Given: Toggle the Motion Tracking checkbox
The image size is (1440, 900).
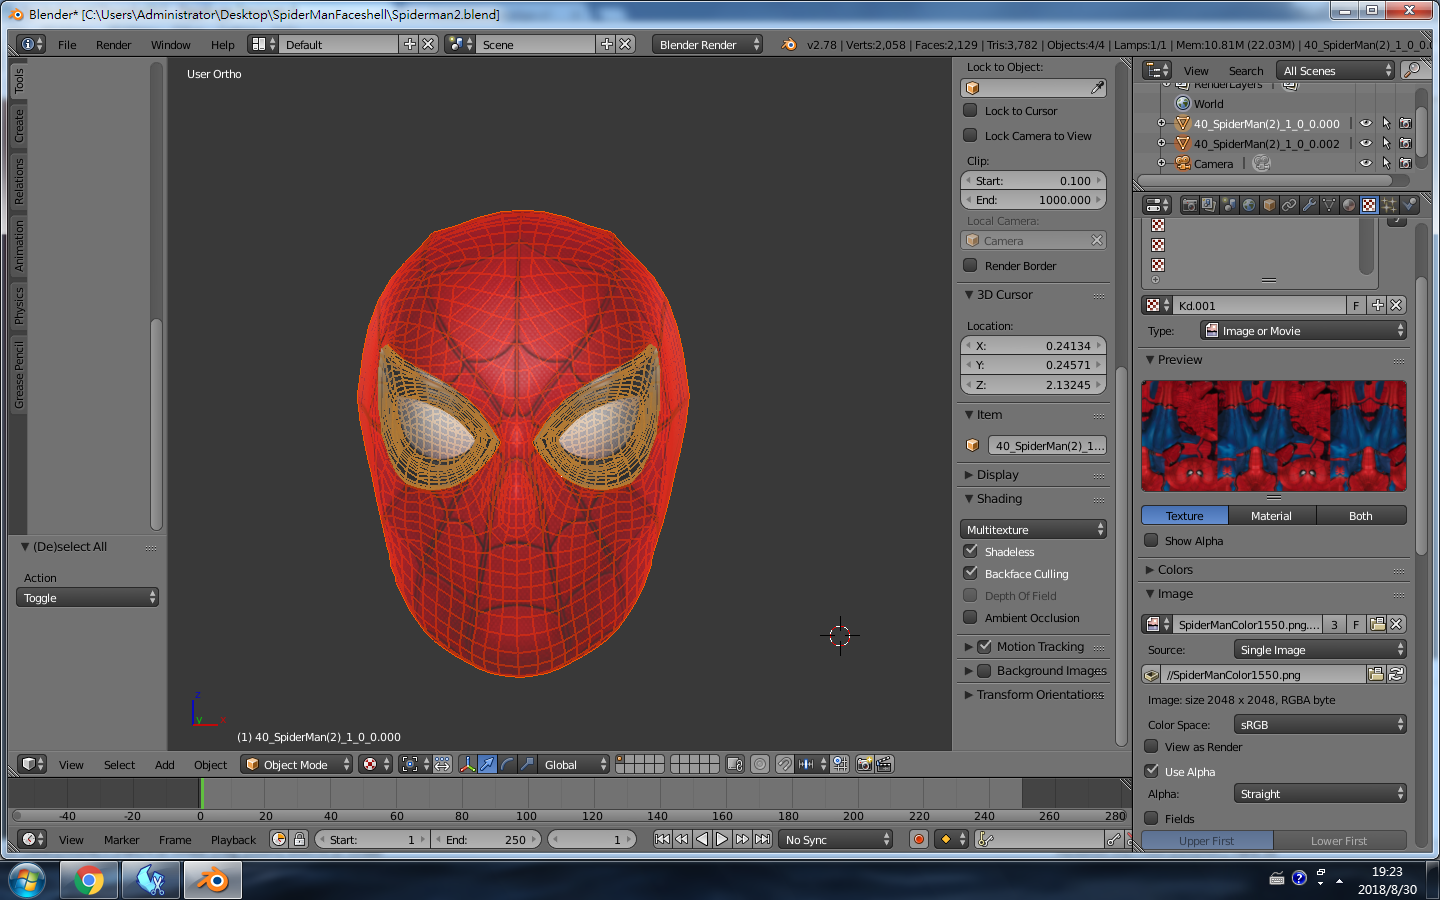Looking at the screenshot, I should [984, 646].
